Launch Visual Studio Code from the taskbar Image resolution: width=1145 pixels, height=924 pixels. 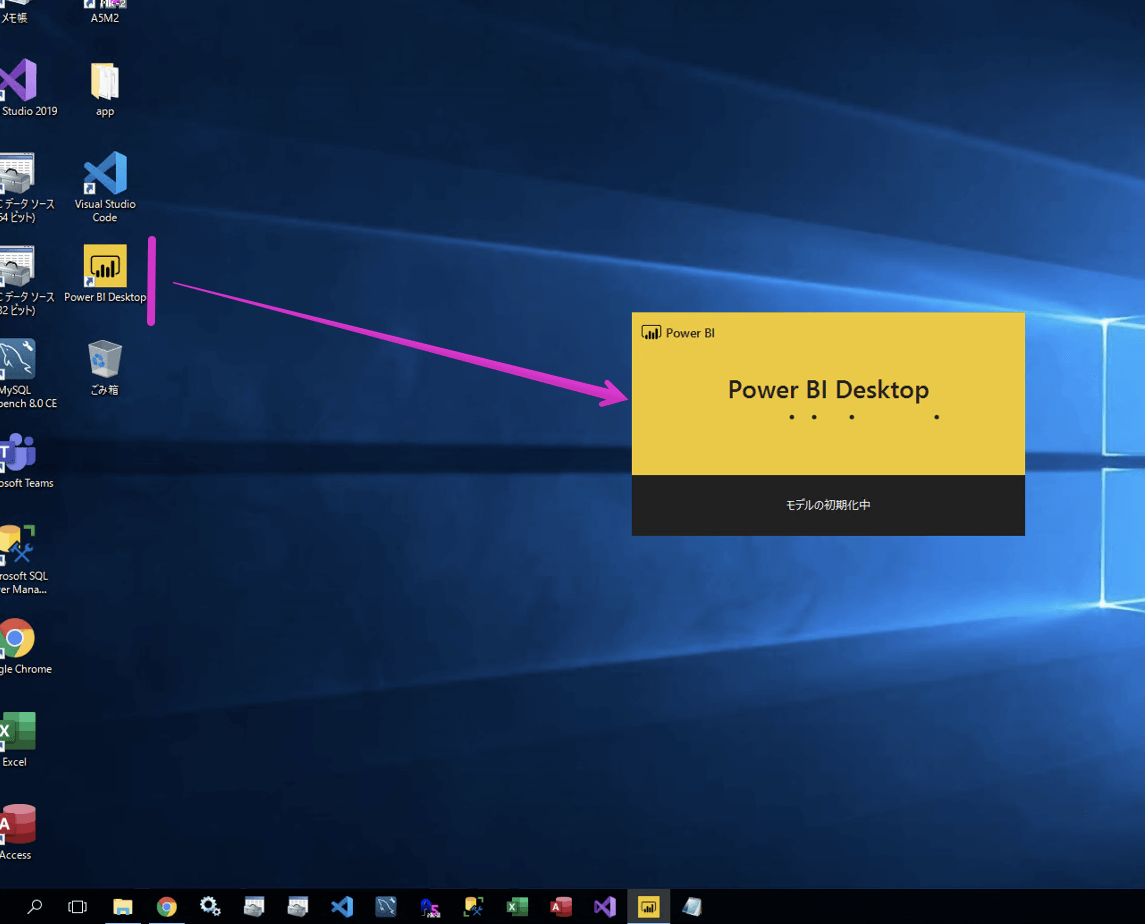(342, 906)
